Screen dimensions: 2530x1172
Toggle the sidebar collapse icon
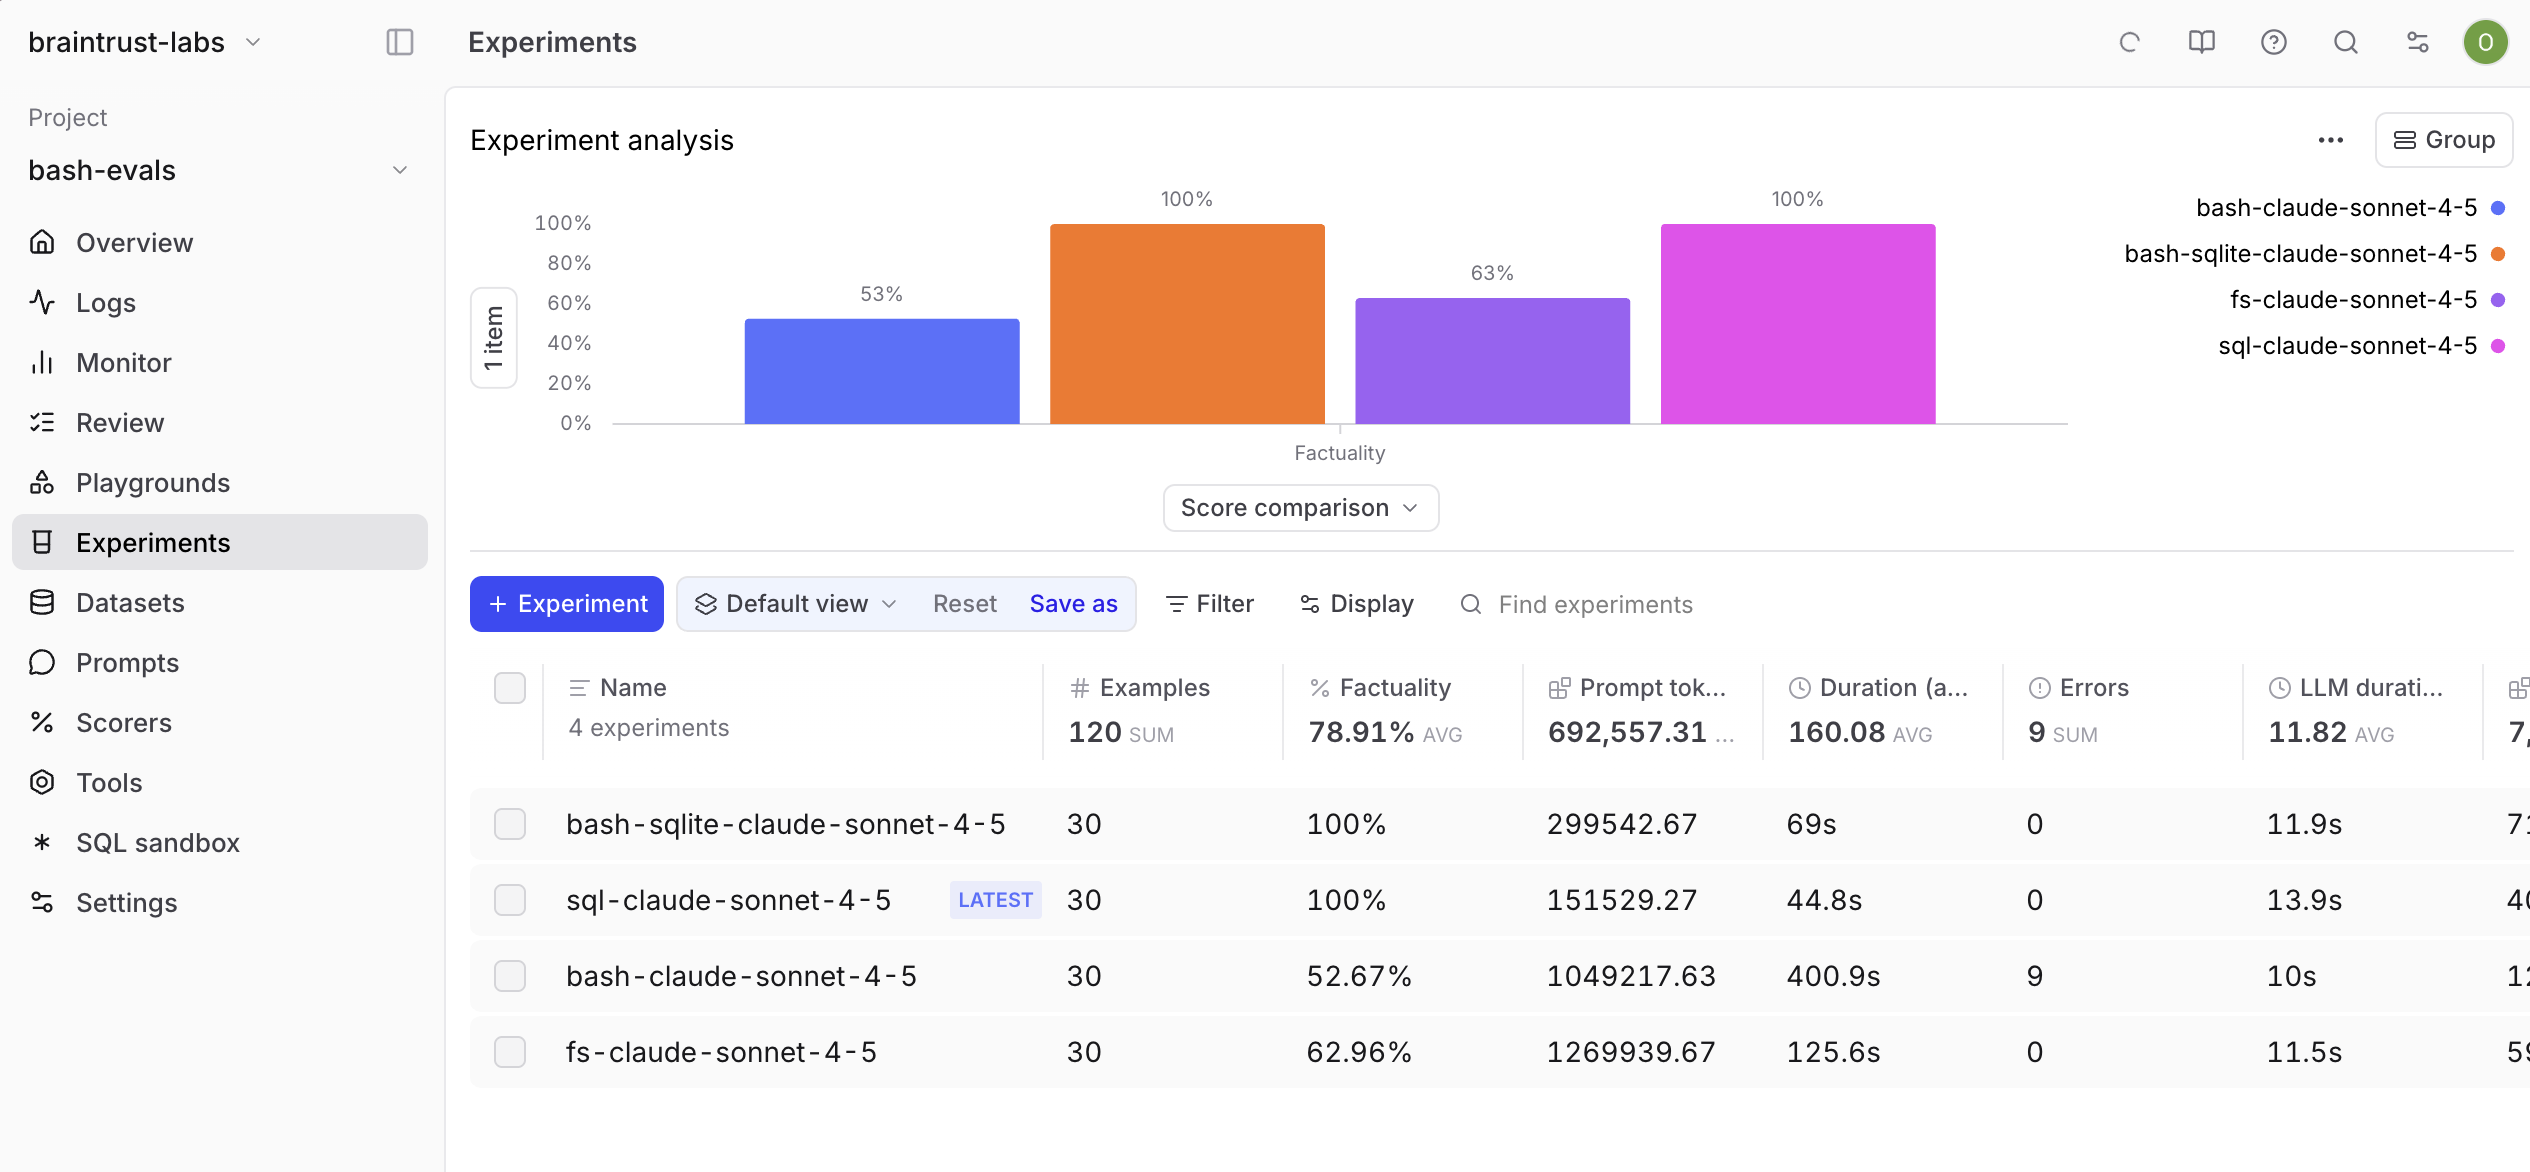click(x=399, y=42)
